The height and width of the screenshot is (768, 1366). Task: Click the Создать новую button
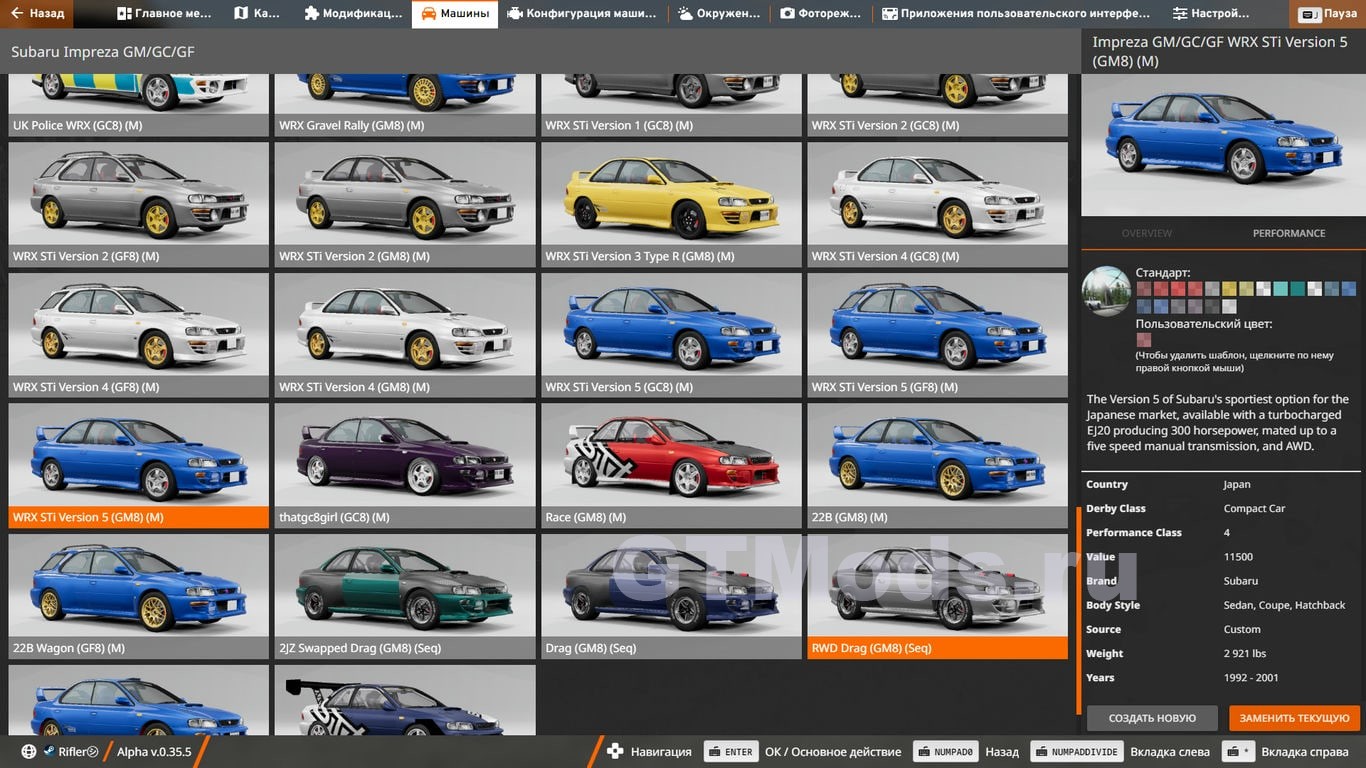click(1152, 718)
